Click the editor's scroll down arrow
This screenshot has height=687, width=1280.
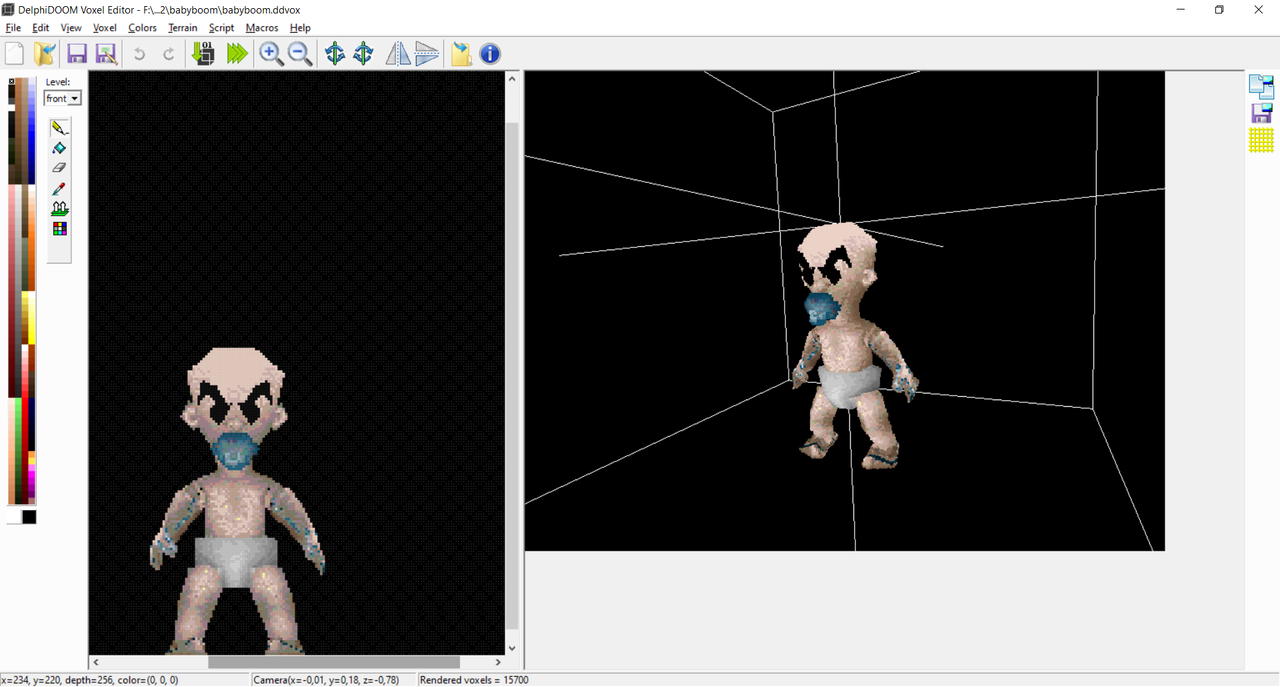tap(512, 648)
